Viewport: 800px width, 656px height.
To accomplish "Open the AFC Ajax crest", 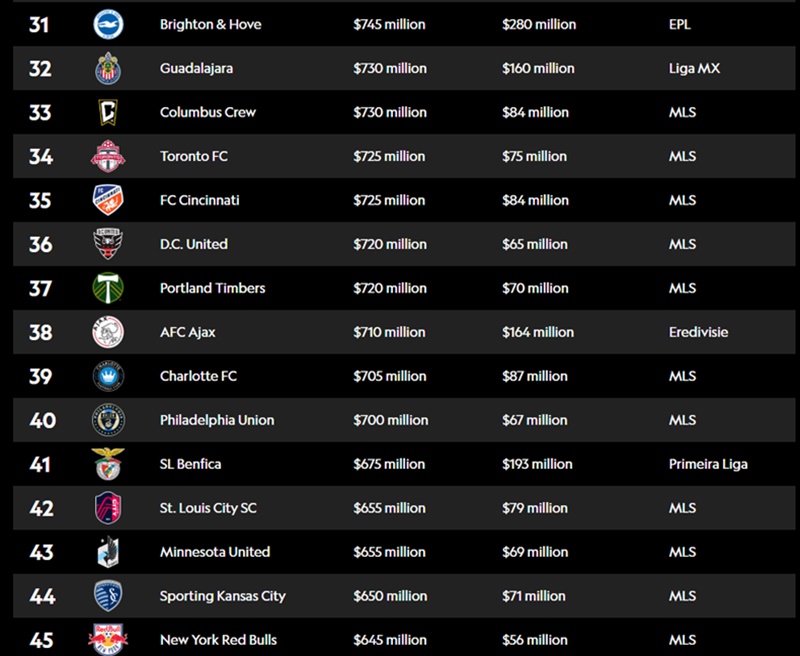I will [x=108, y=332].
